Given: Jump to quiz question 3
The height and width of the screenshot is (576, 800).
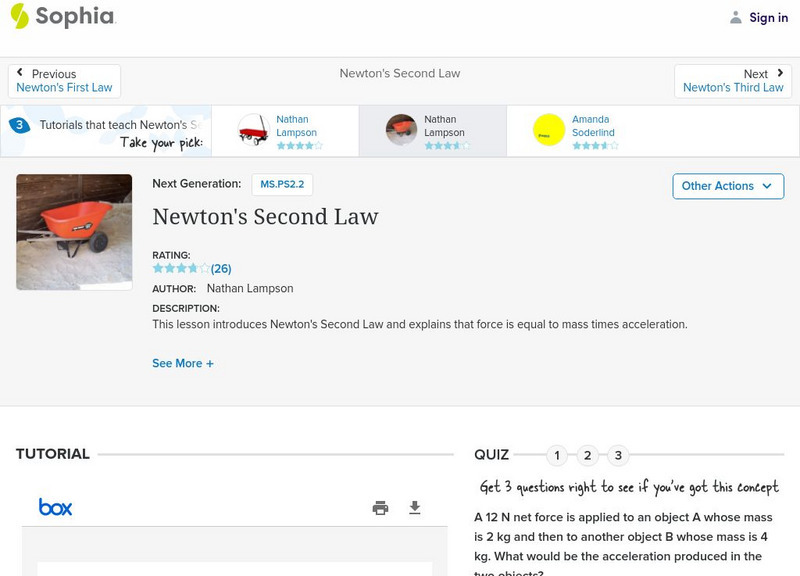Looking at the screenshot, I should click(x=618, y=456).
